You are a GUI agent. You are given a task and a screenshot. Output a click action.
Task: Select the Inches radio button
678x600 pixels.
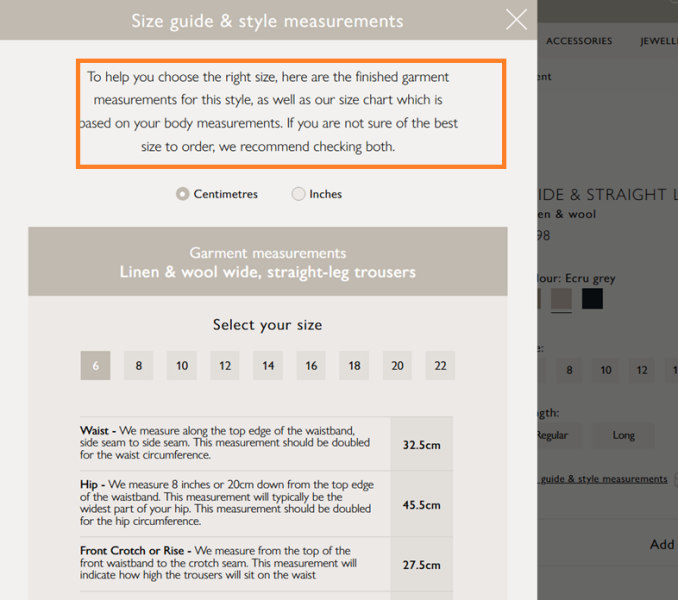click(298, 194)
